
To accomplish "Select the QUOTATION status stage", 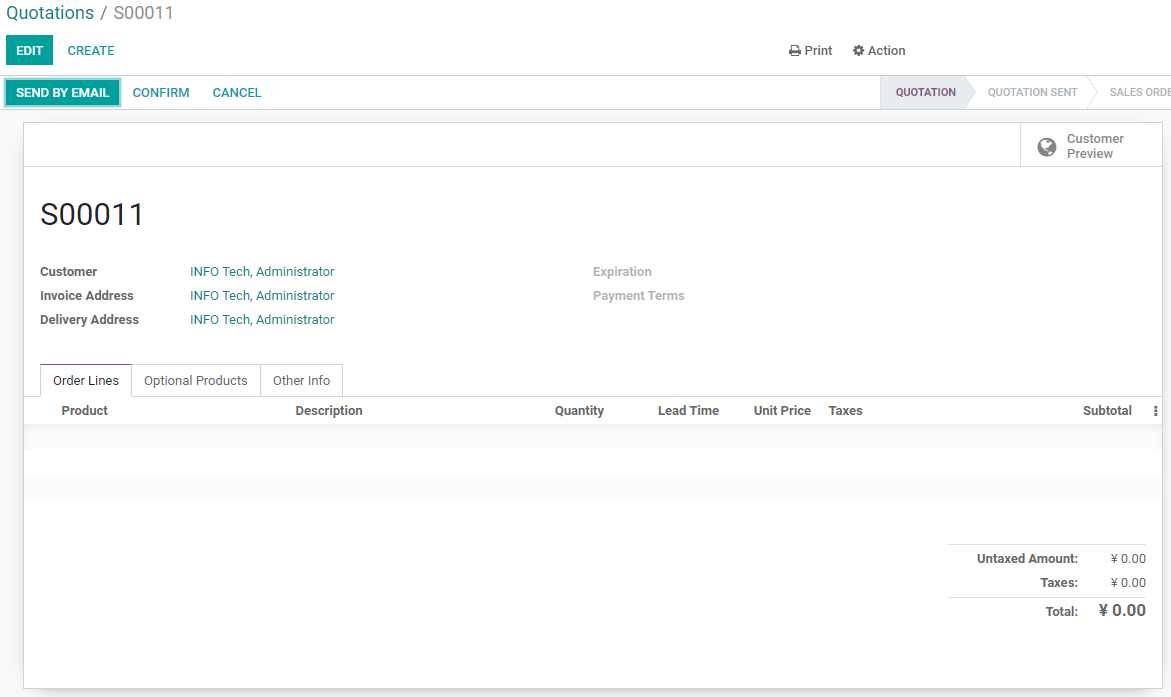I will 925,92.
